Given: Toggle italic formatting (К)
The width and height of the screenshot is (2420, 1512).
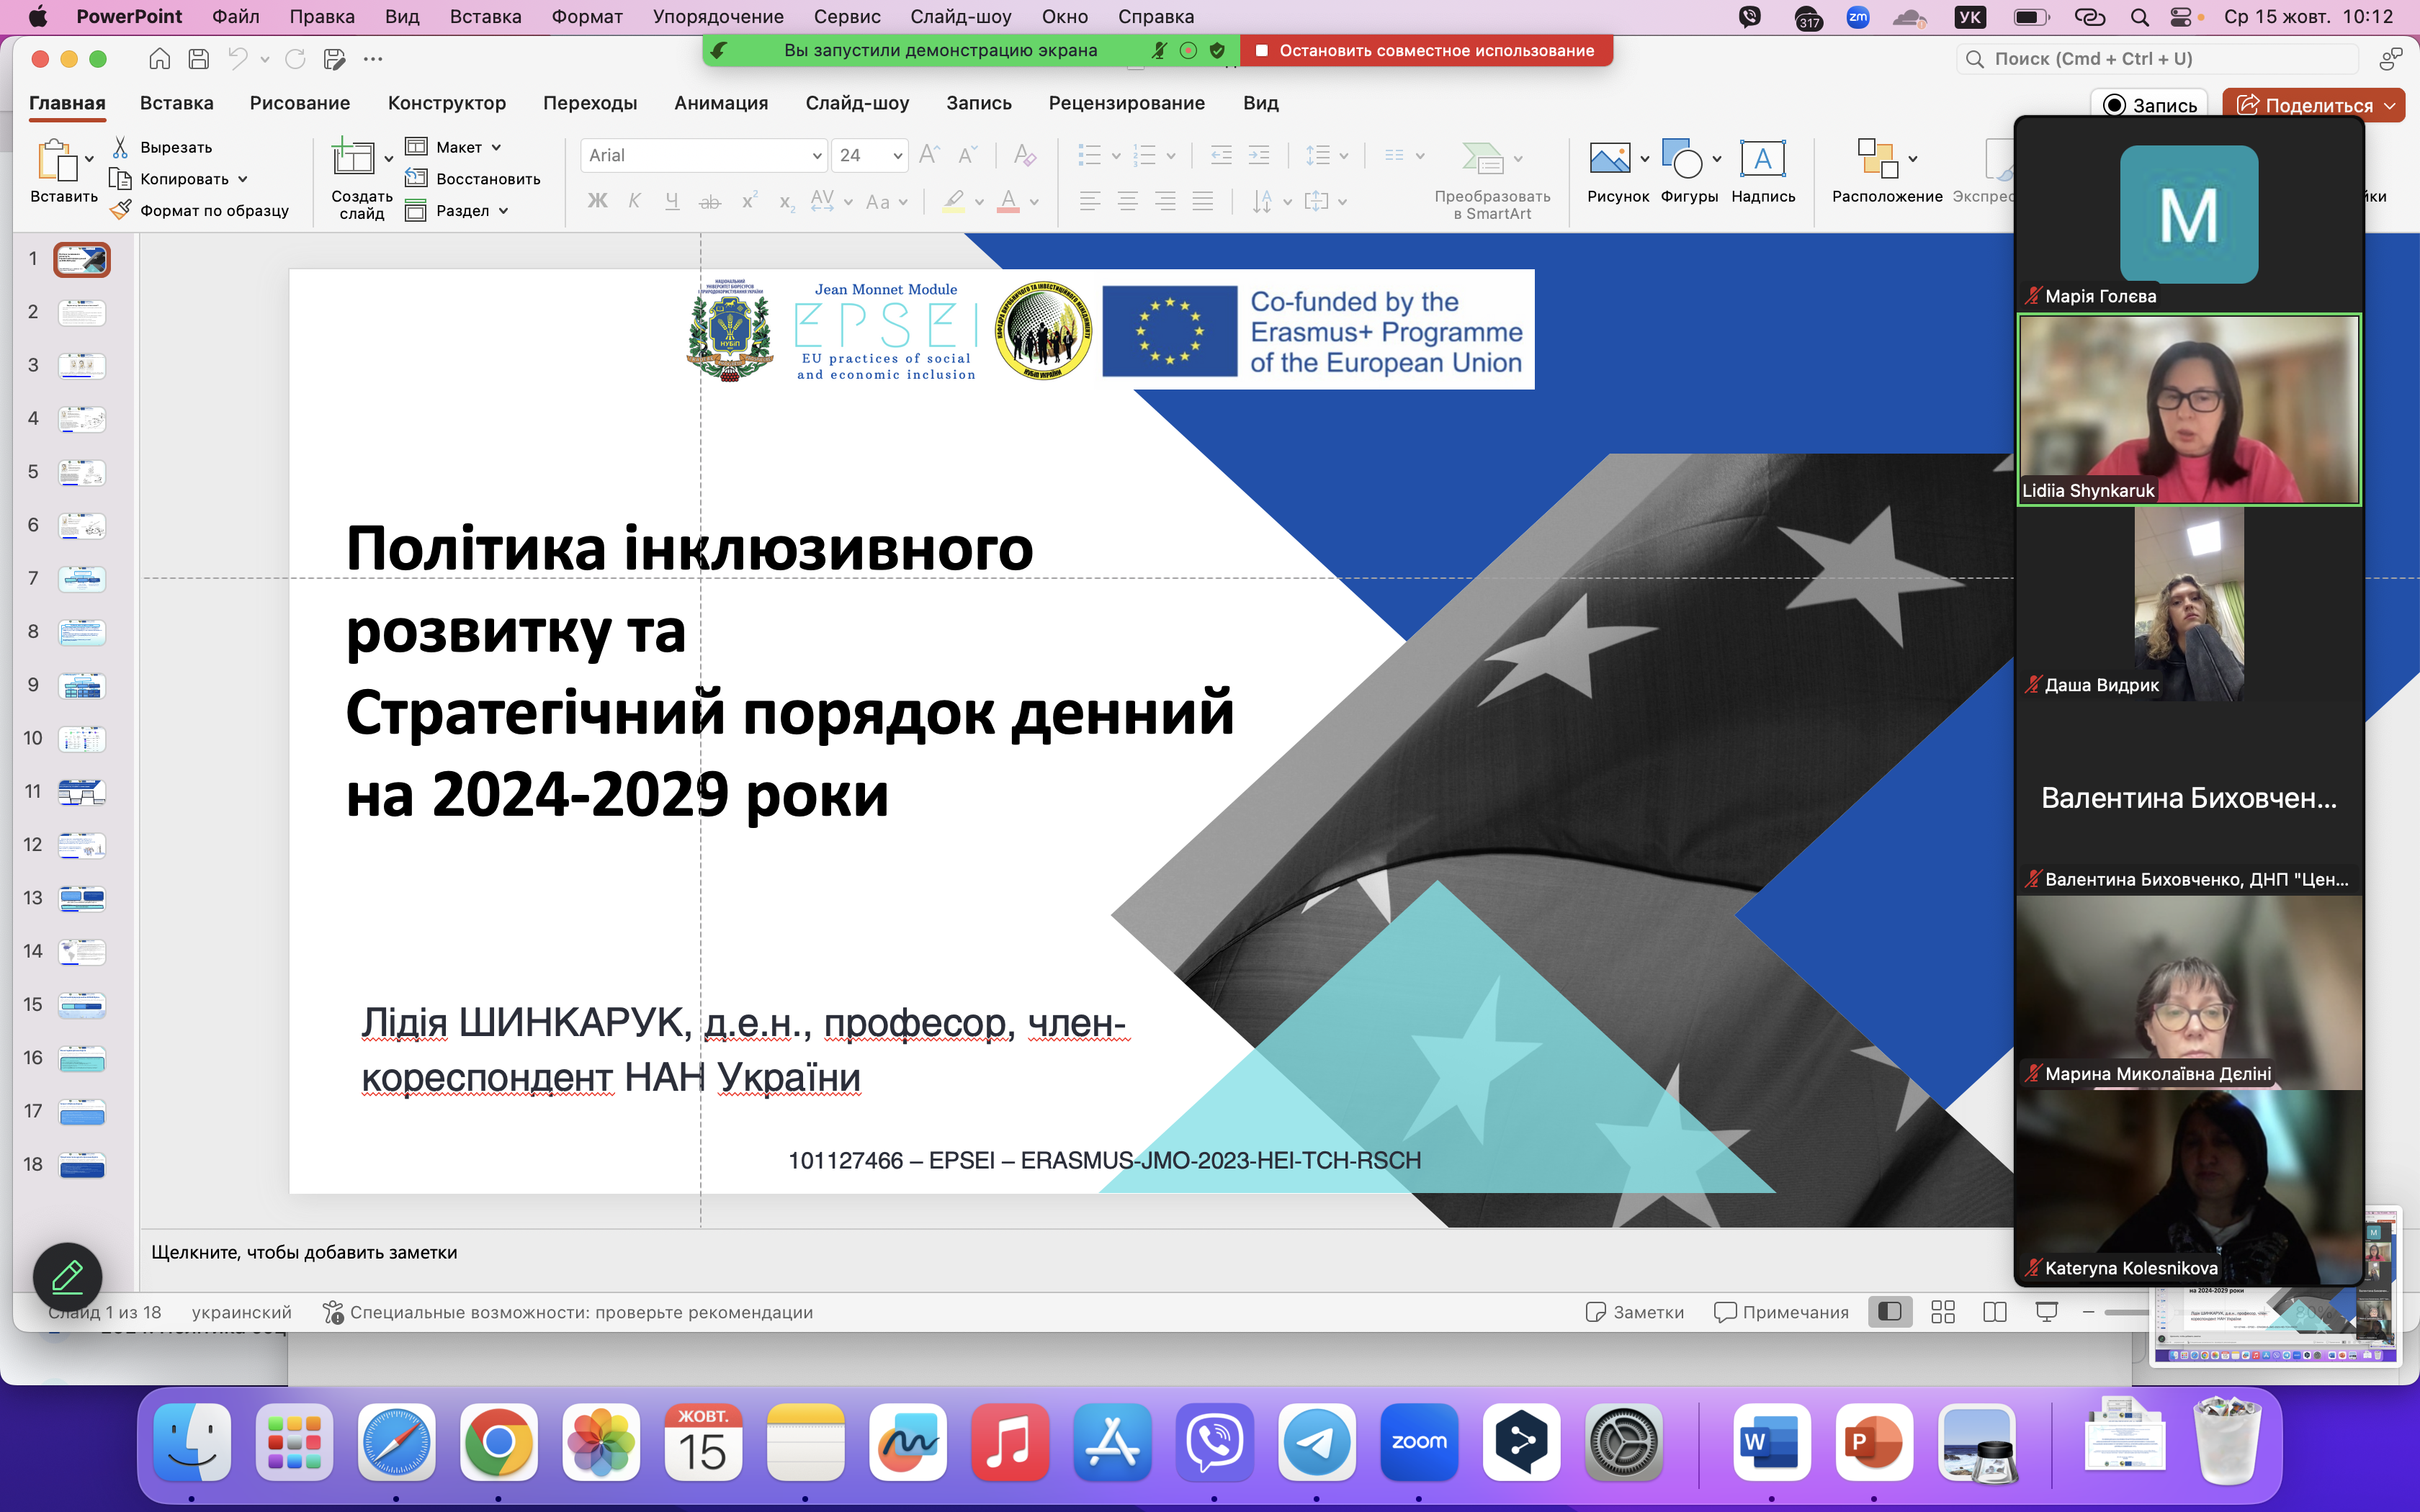Looking at the screenshot, I should coord(634,201).
